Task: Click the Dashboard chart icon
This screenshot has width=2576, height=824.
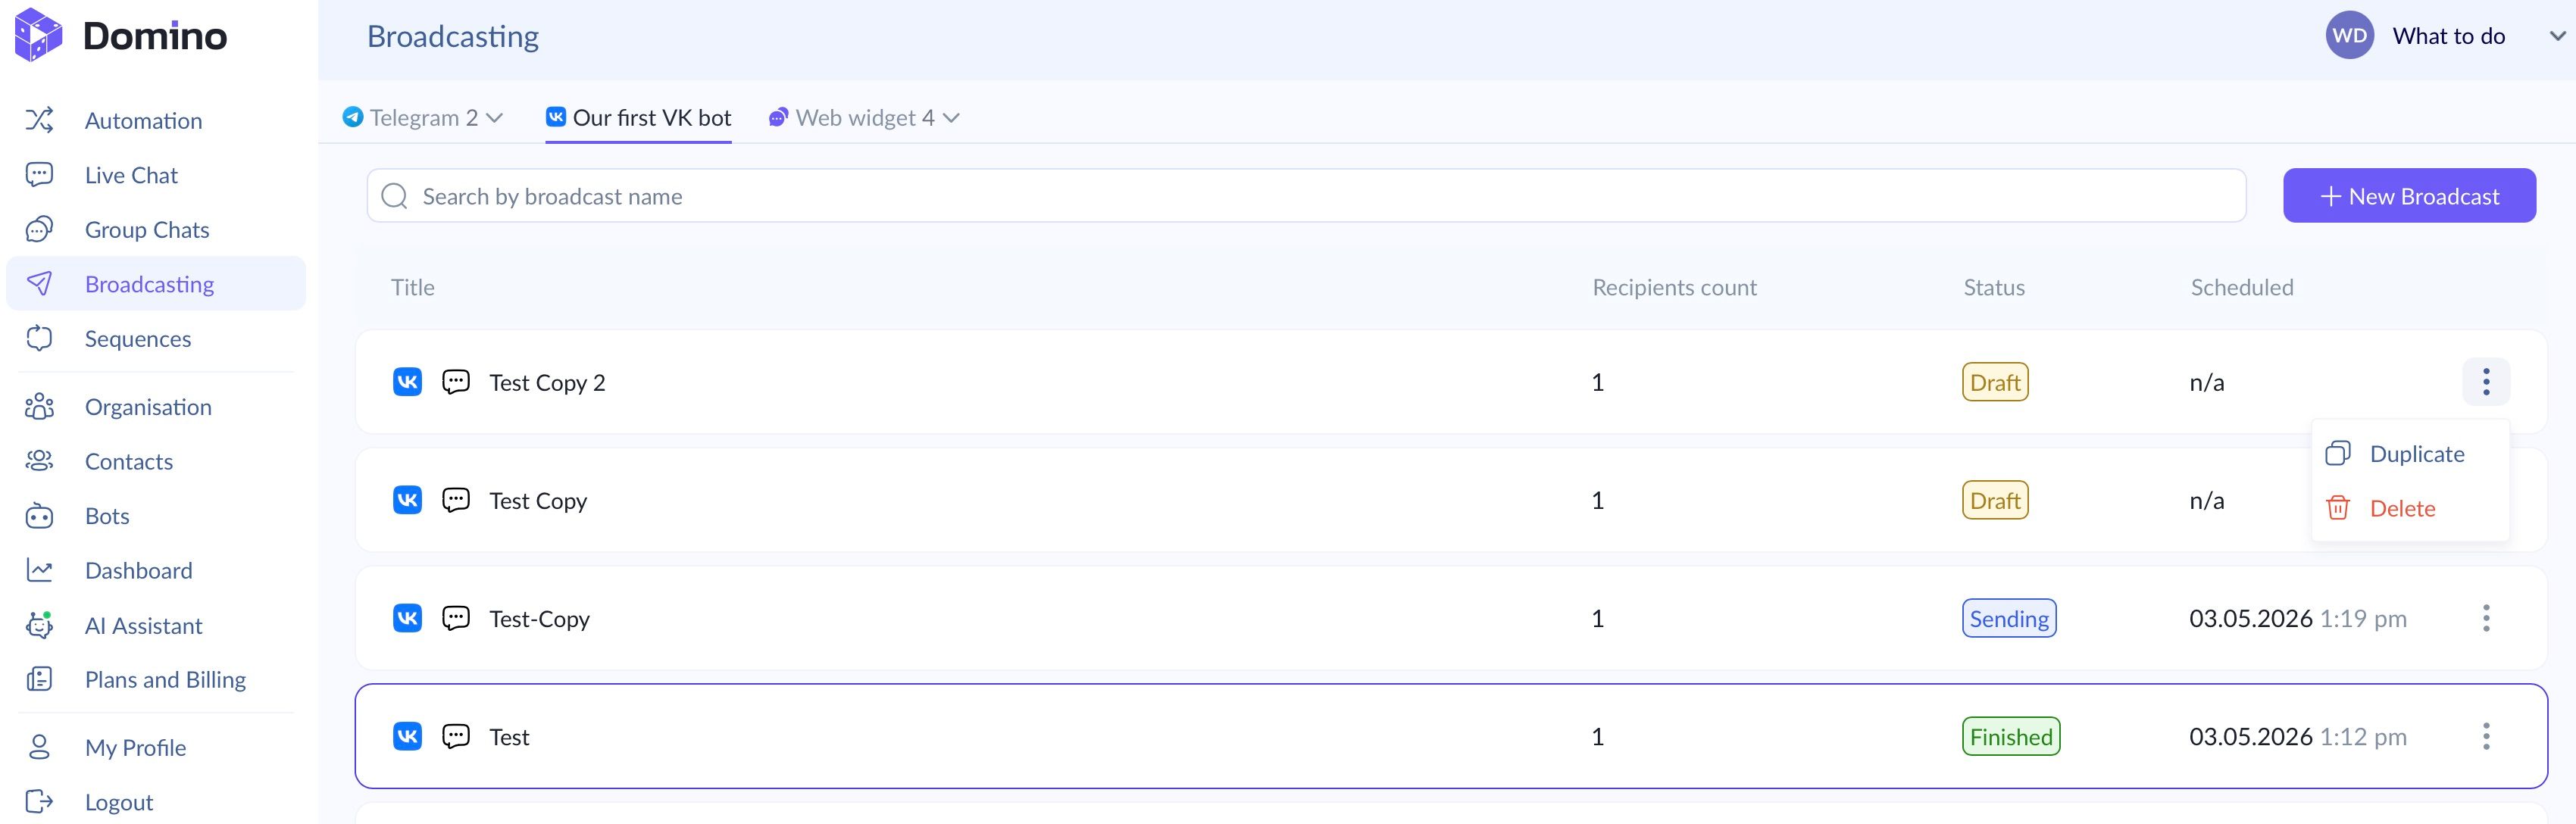Action: (39, 570)
